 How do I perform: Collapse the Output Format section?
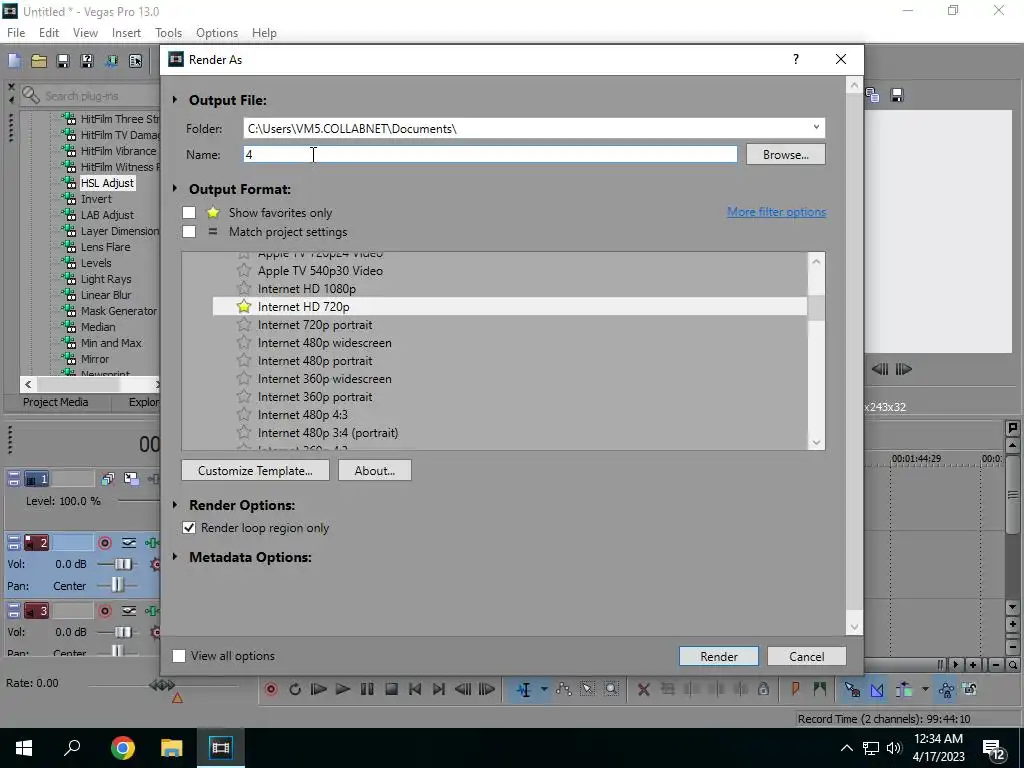pyautogui.click(x=175, y=189)
